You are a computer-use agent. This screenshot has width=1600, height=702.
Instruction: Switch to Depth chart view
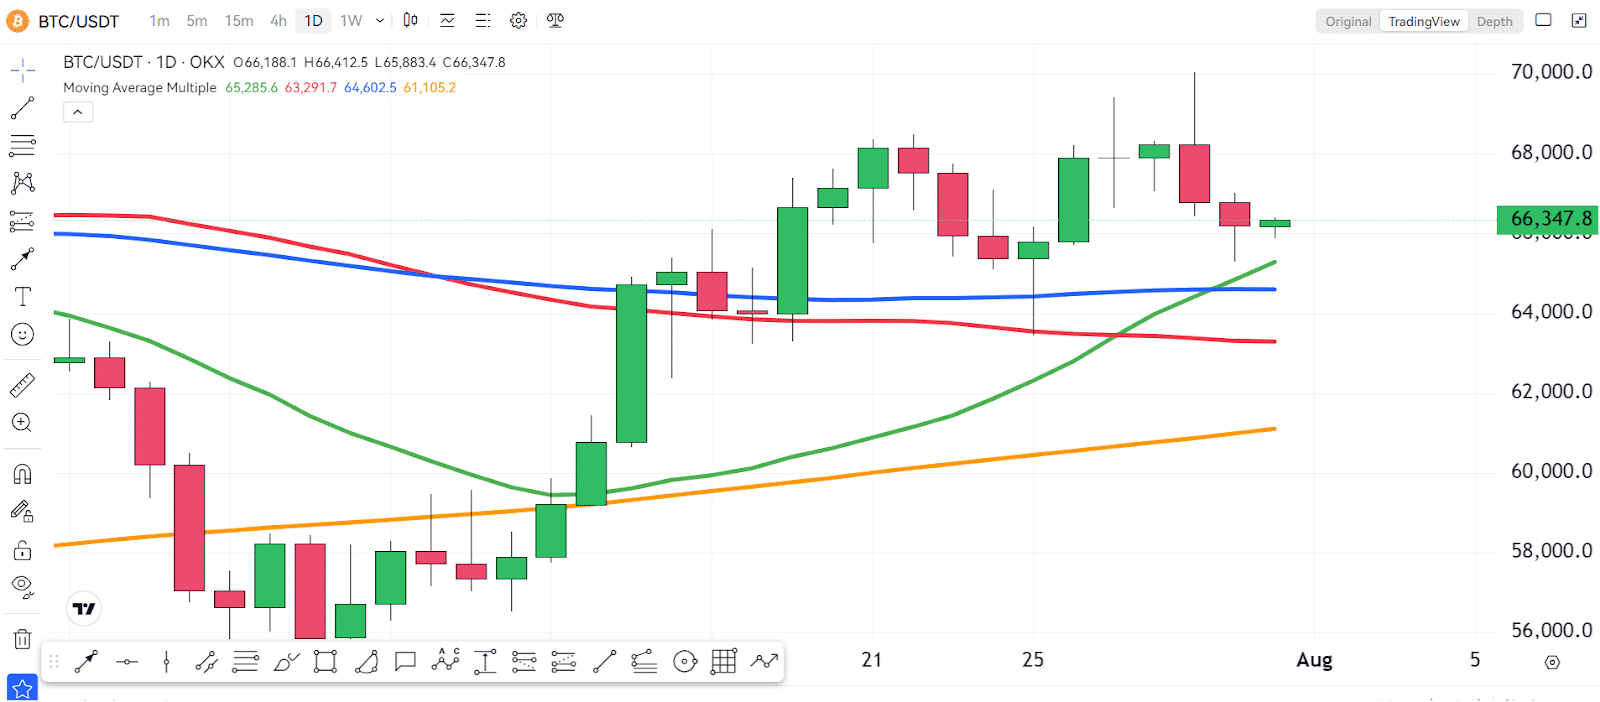(1495, 21)
